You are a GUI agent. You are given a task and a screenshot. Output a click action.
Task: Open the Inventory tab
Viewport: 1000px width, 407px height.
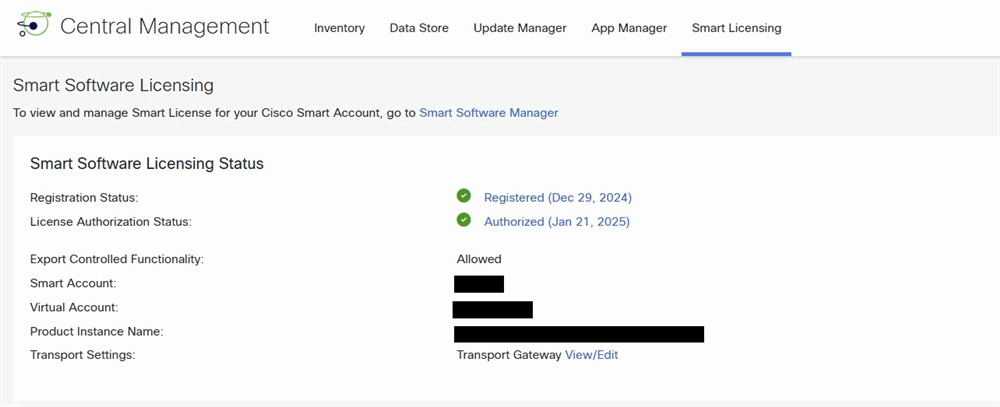point(339,28)
